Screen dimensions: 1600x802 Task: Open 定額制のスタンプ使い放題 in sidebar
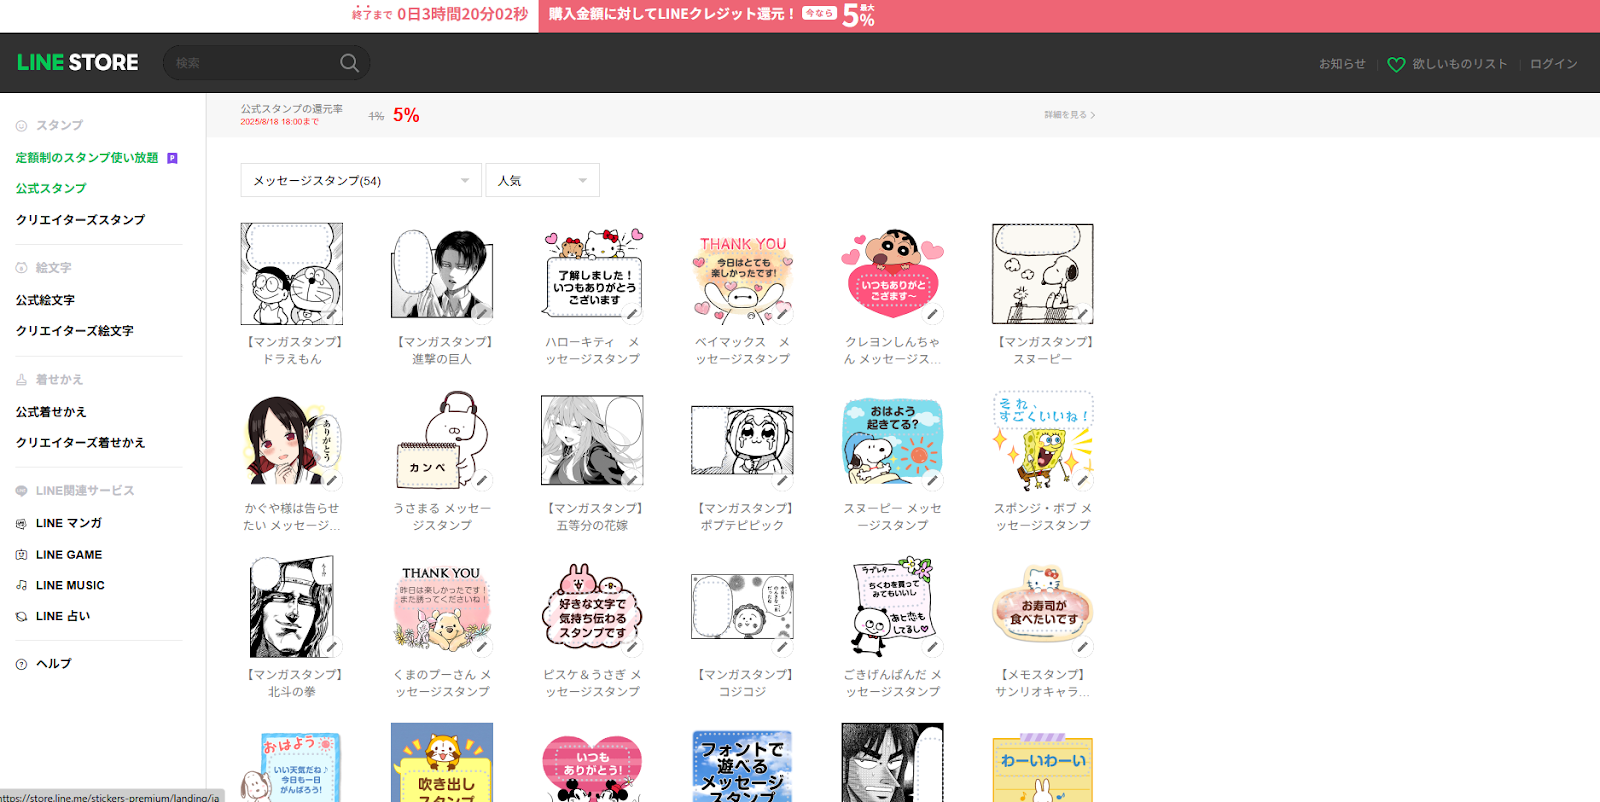click(x=87, y=158)
